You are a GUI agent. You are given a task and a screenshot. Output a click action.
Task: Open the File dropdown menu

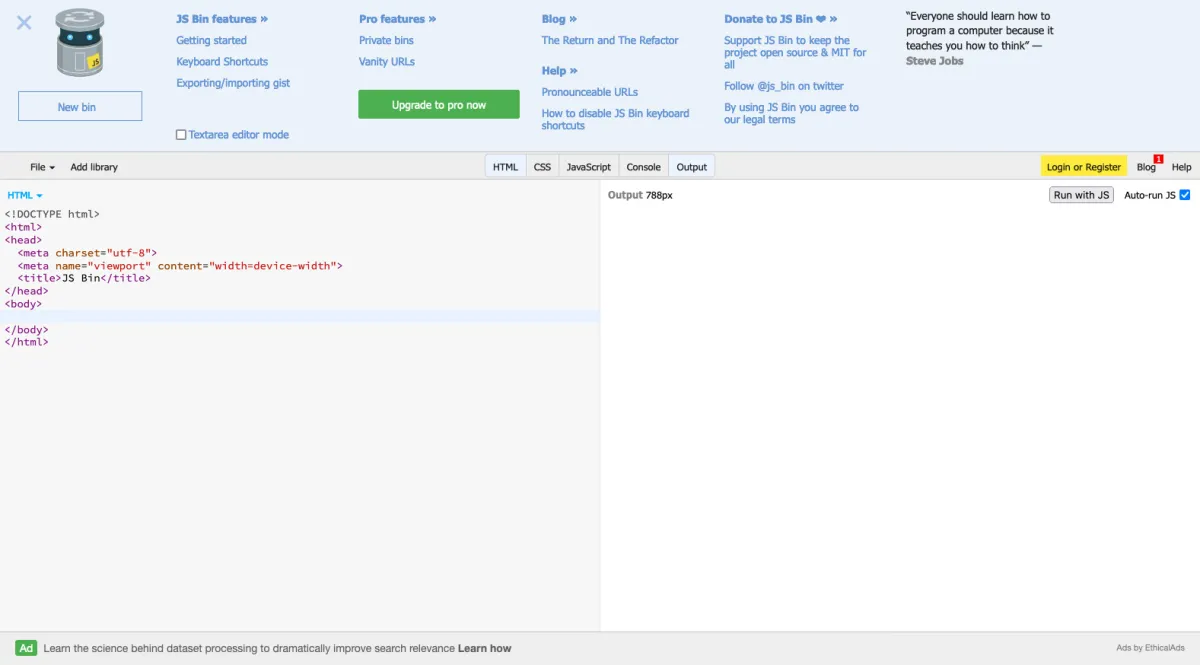(42, 167)
